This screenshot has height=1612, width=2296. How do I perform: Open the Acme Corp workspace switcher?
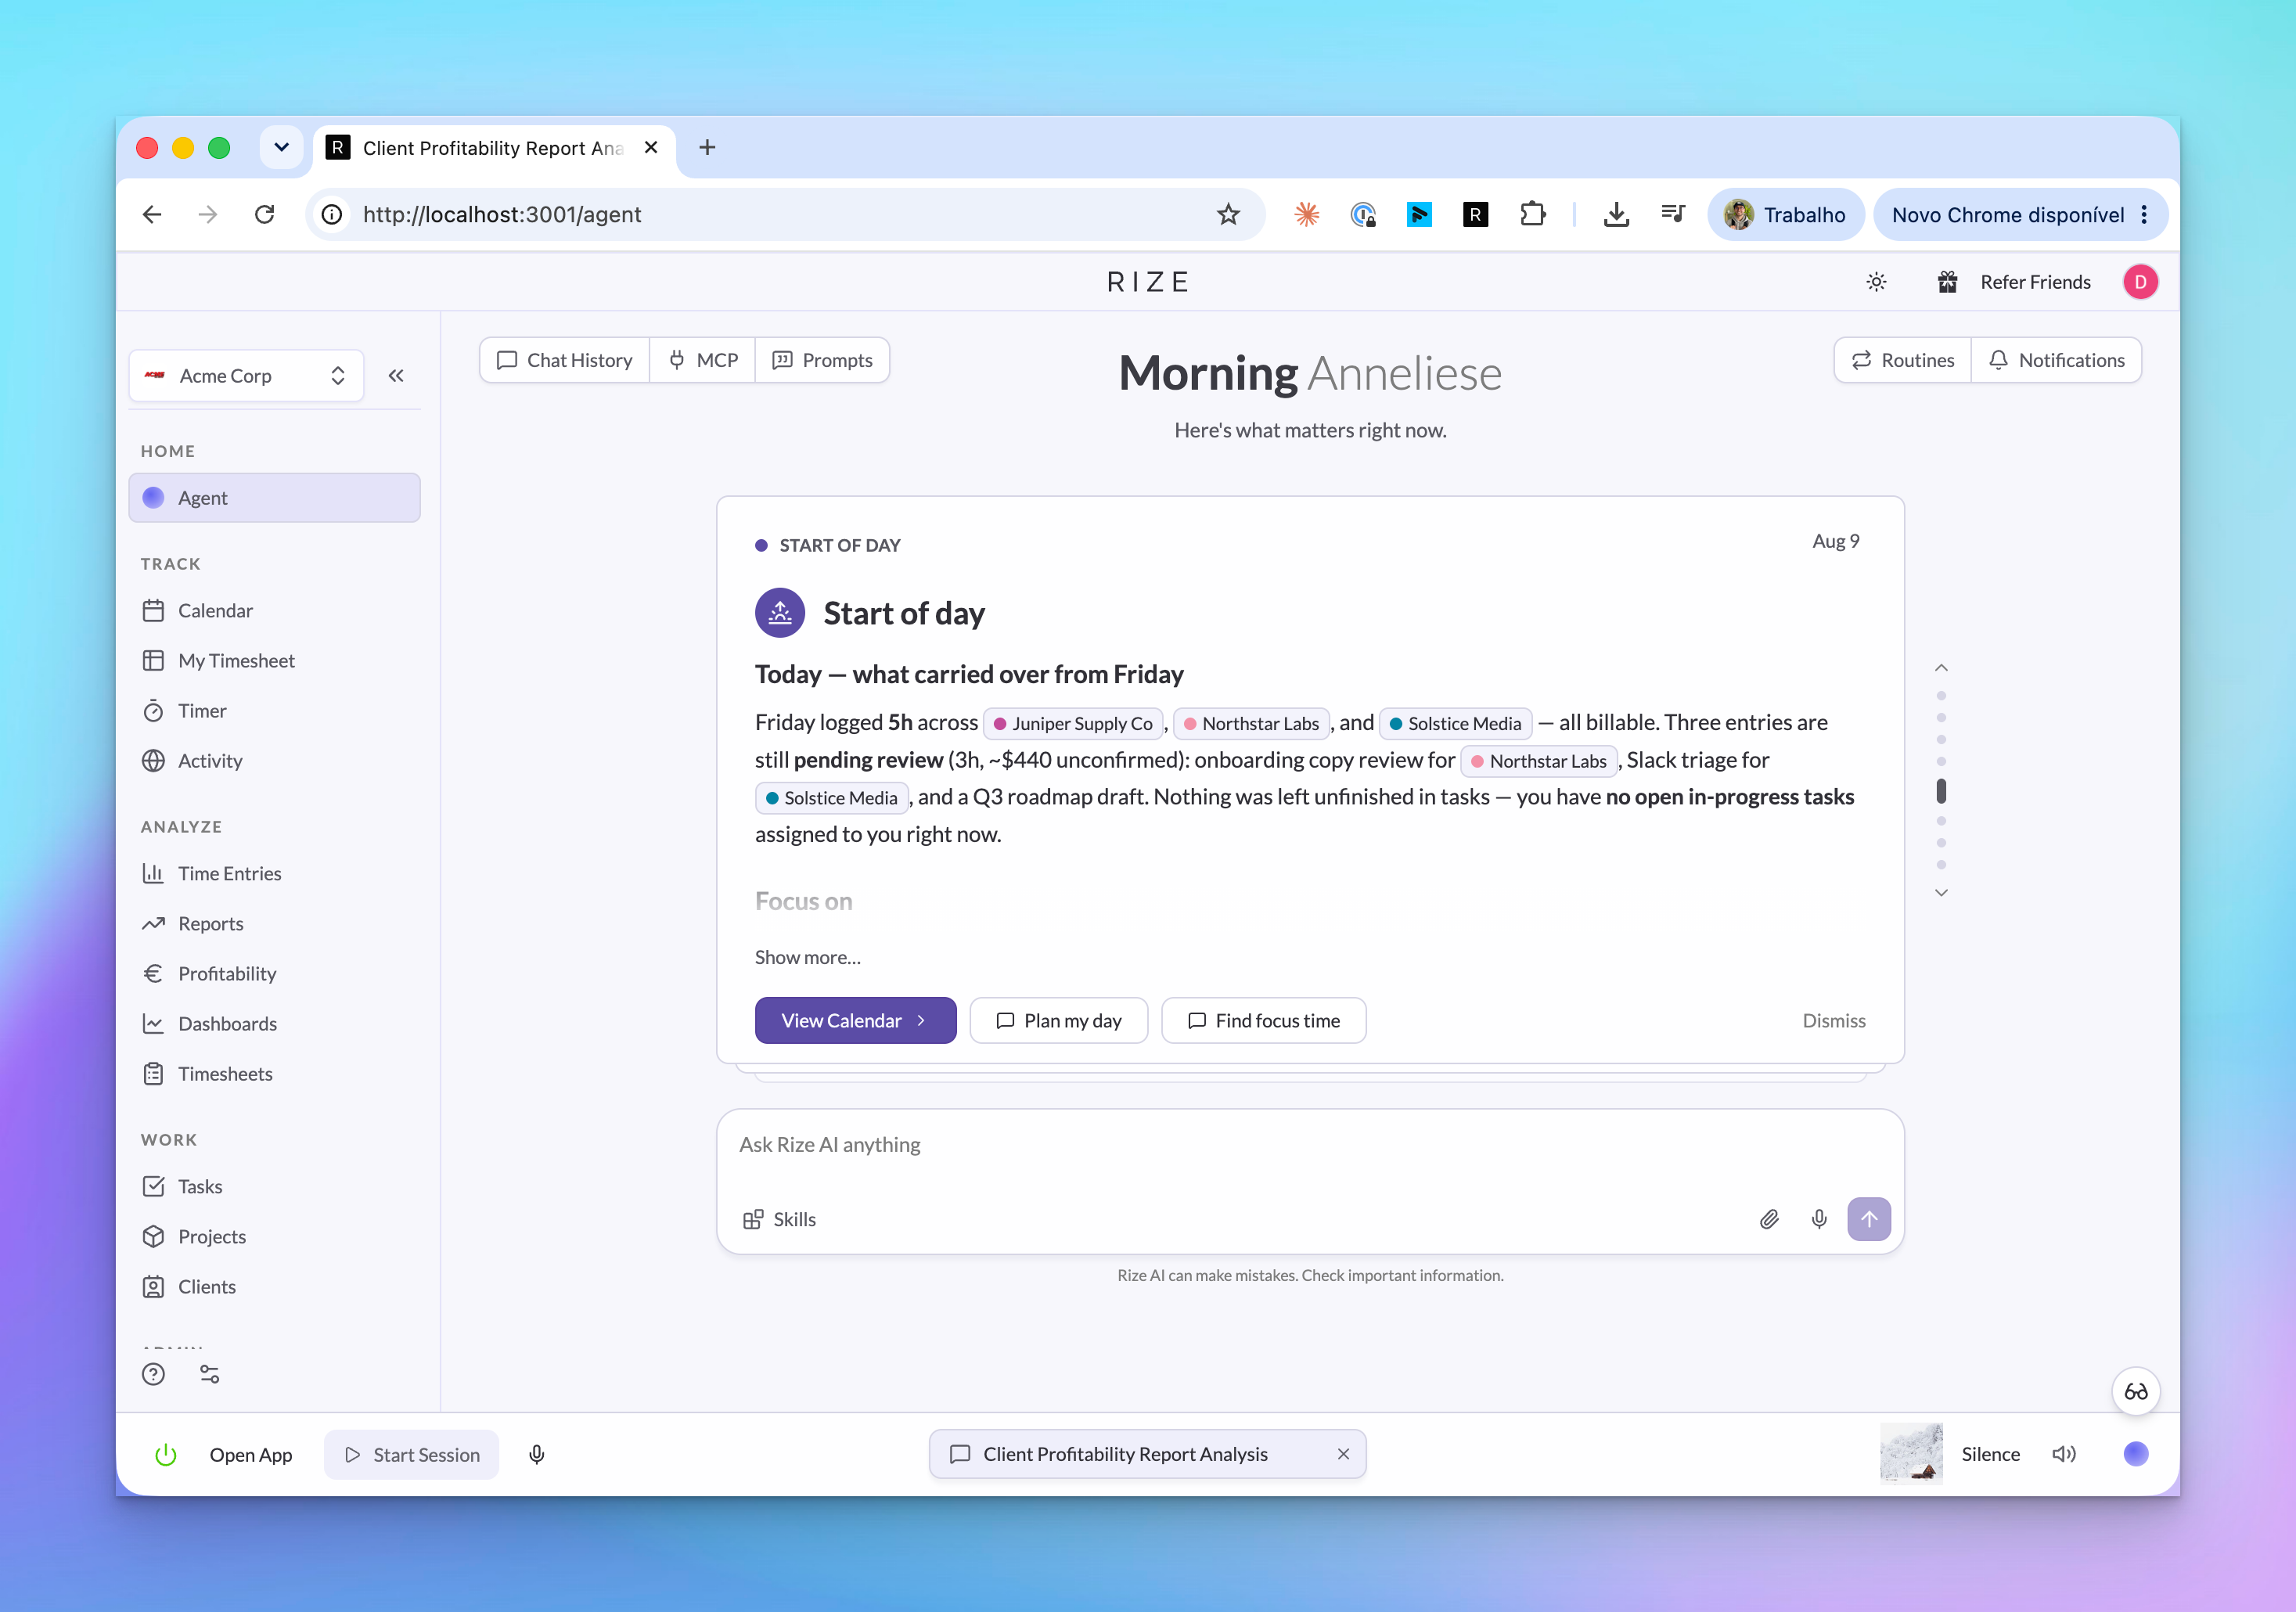246,376
